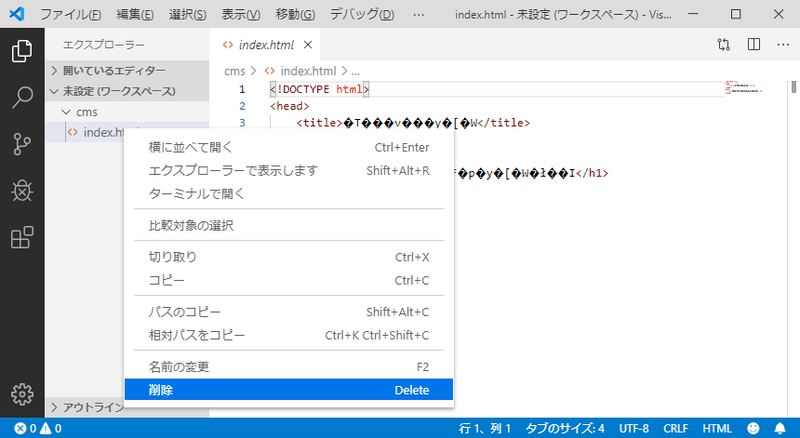Open the feedback smiley in status bar
This screenshot has width=800, height=438.
tap(753, 428)
